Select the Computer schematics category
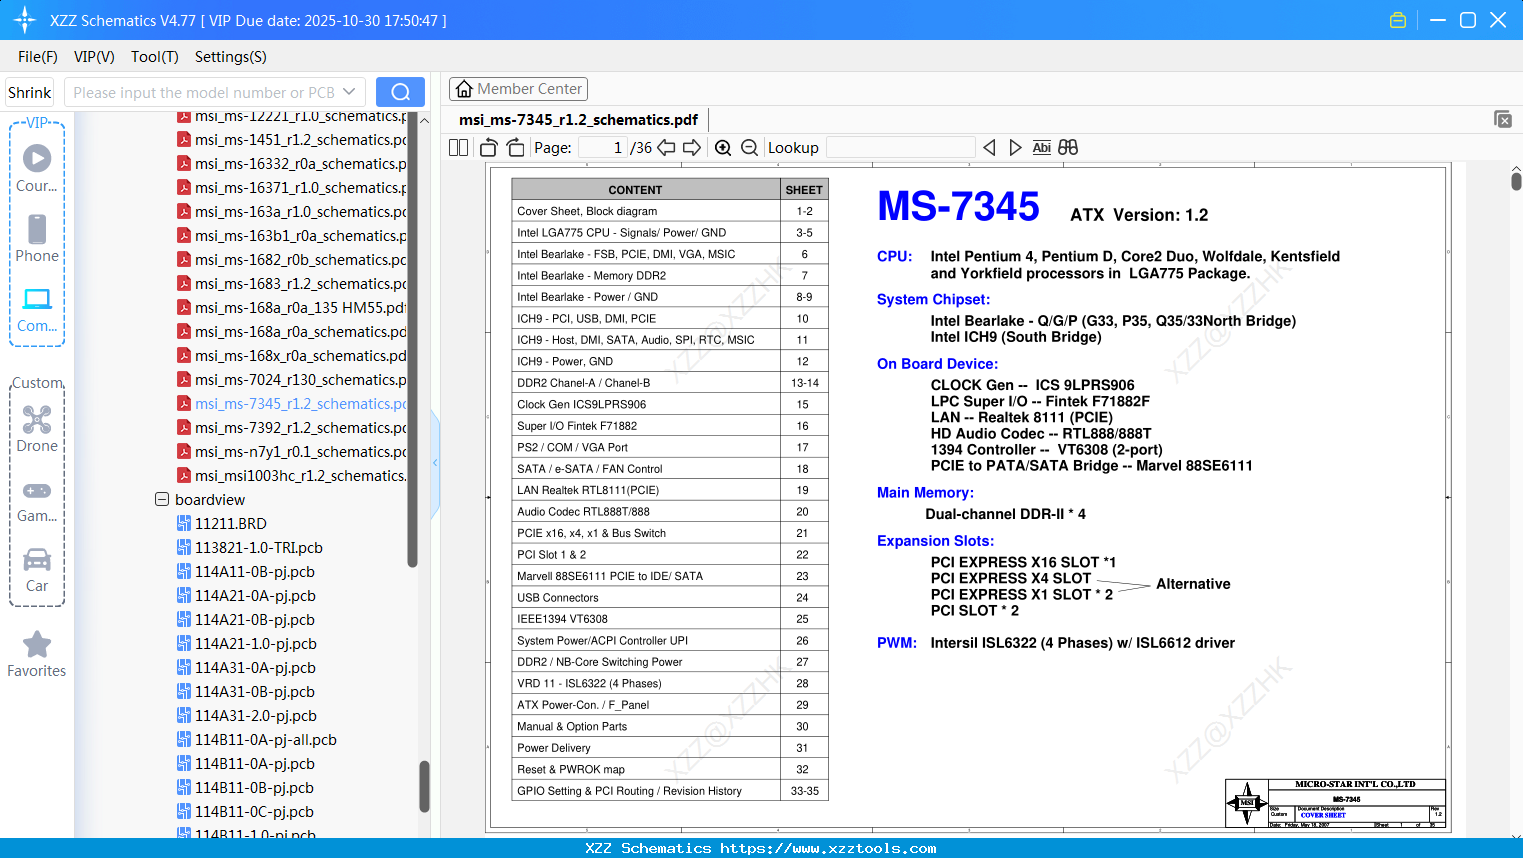This screenshot has width=1523, height=858. pyautogui.click(x=37, y=309)
